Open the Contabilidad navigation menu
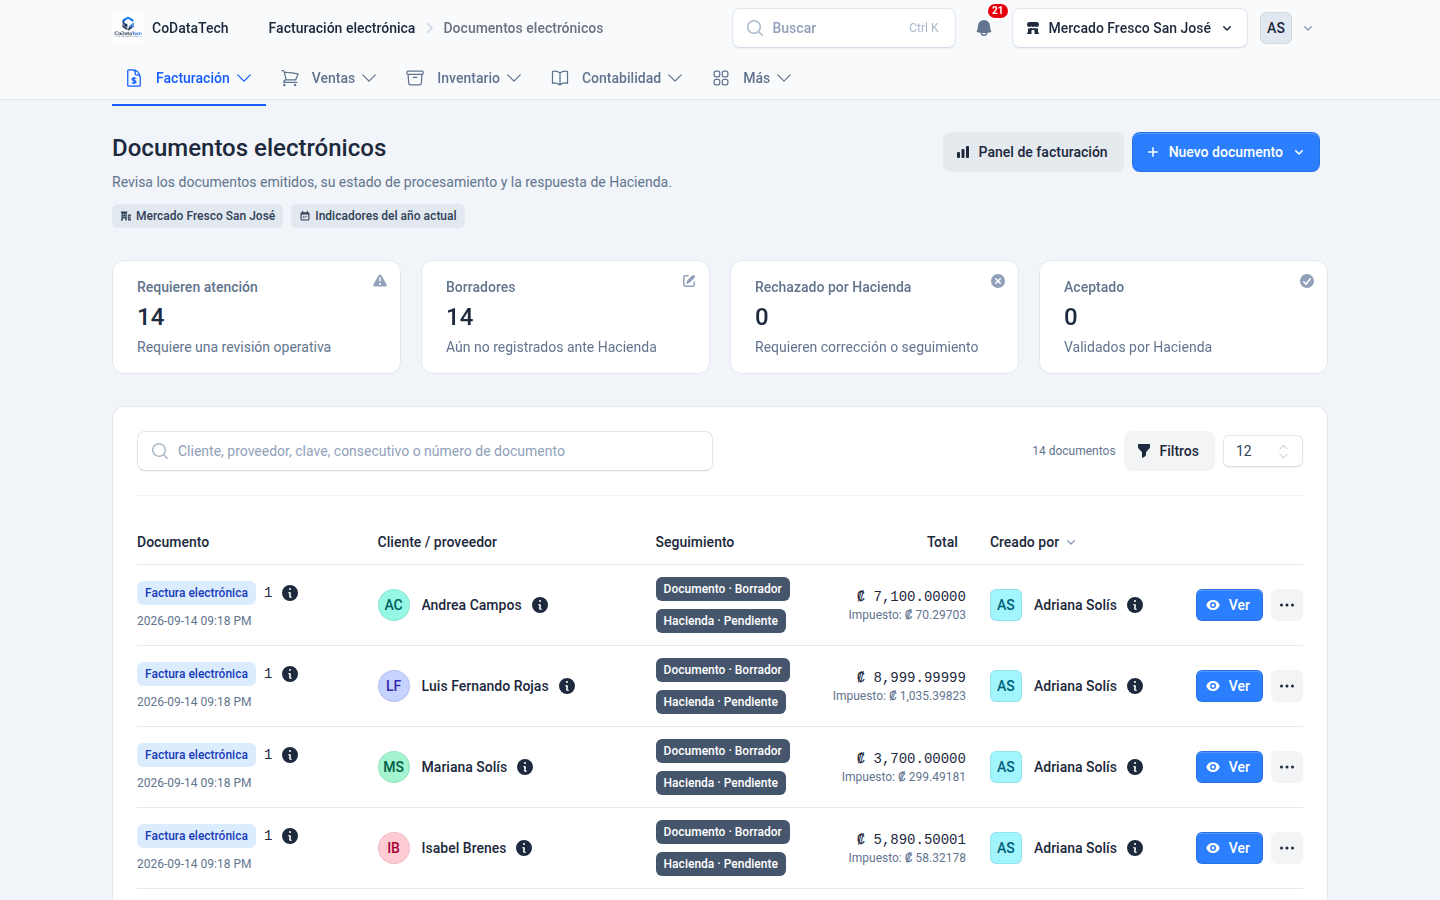 pyautogui.click(x=617, y=78)
